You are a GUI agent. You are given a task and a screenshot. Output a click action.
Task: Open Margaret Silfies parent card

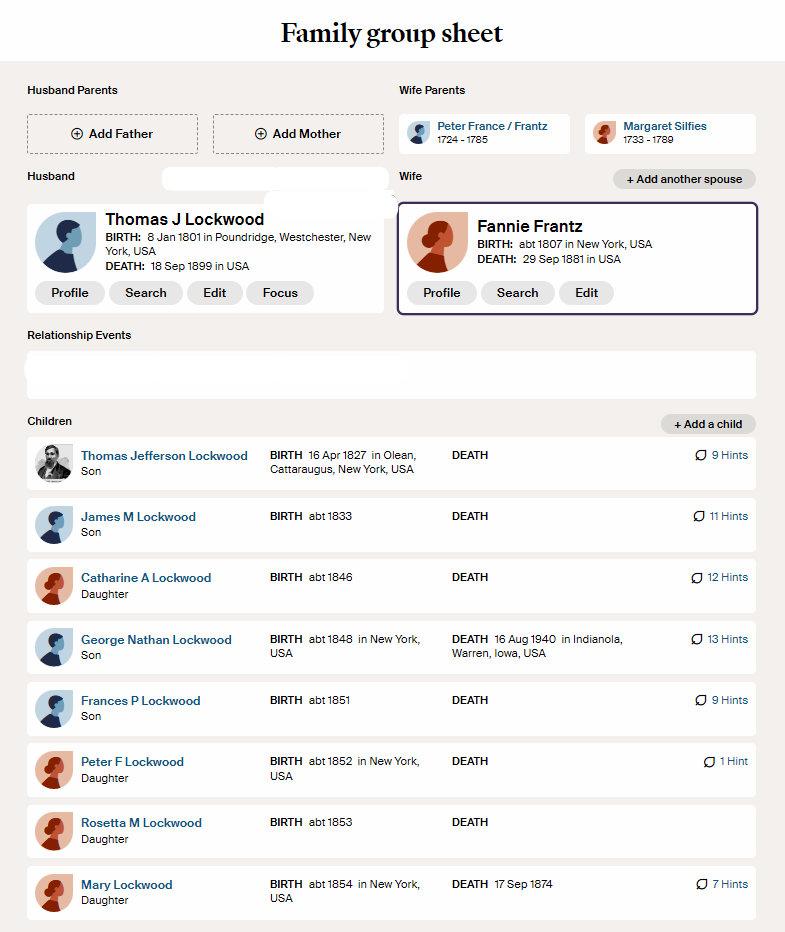(670, 133)
